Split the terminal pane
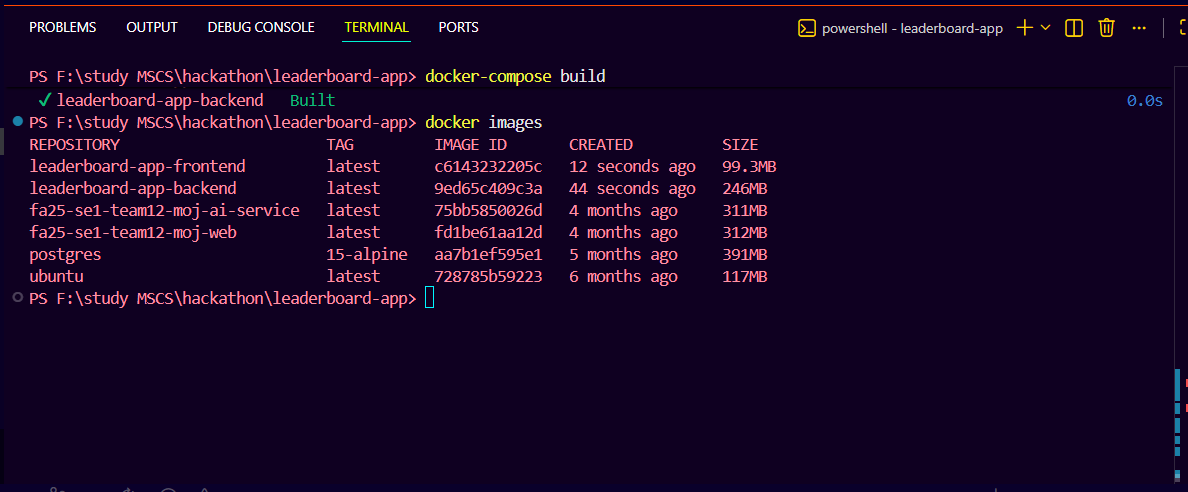This screenshot has height=492, width=1188. [1074, 28]
